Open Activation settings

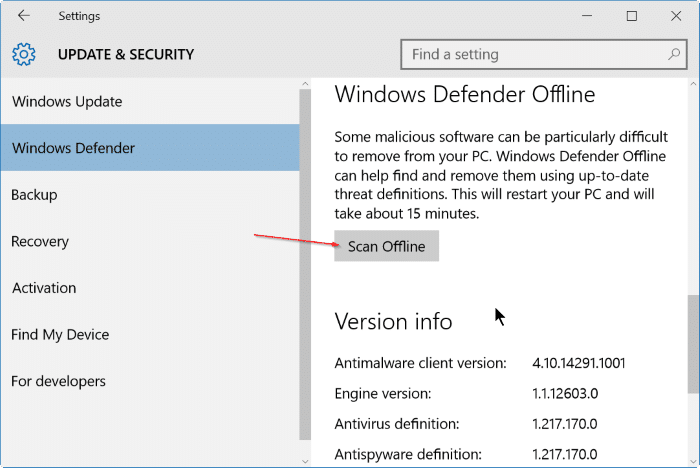150,288
